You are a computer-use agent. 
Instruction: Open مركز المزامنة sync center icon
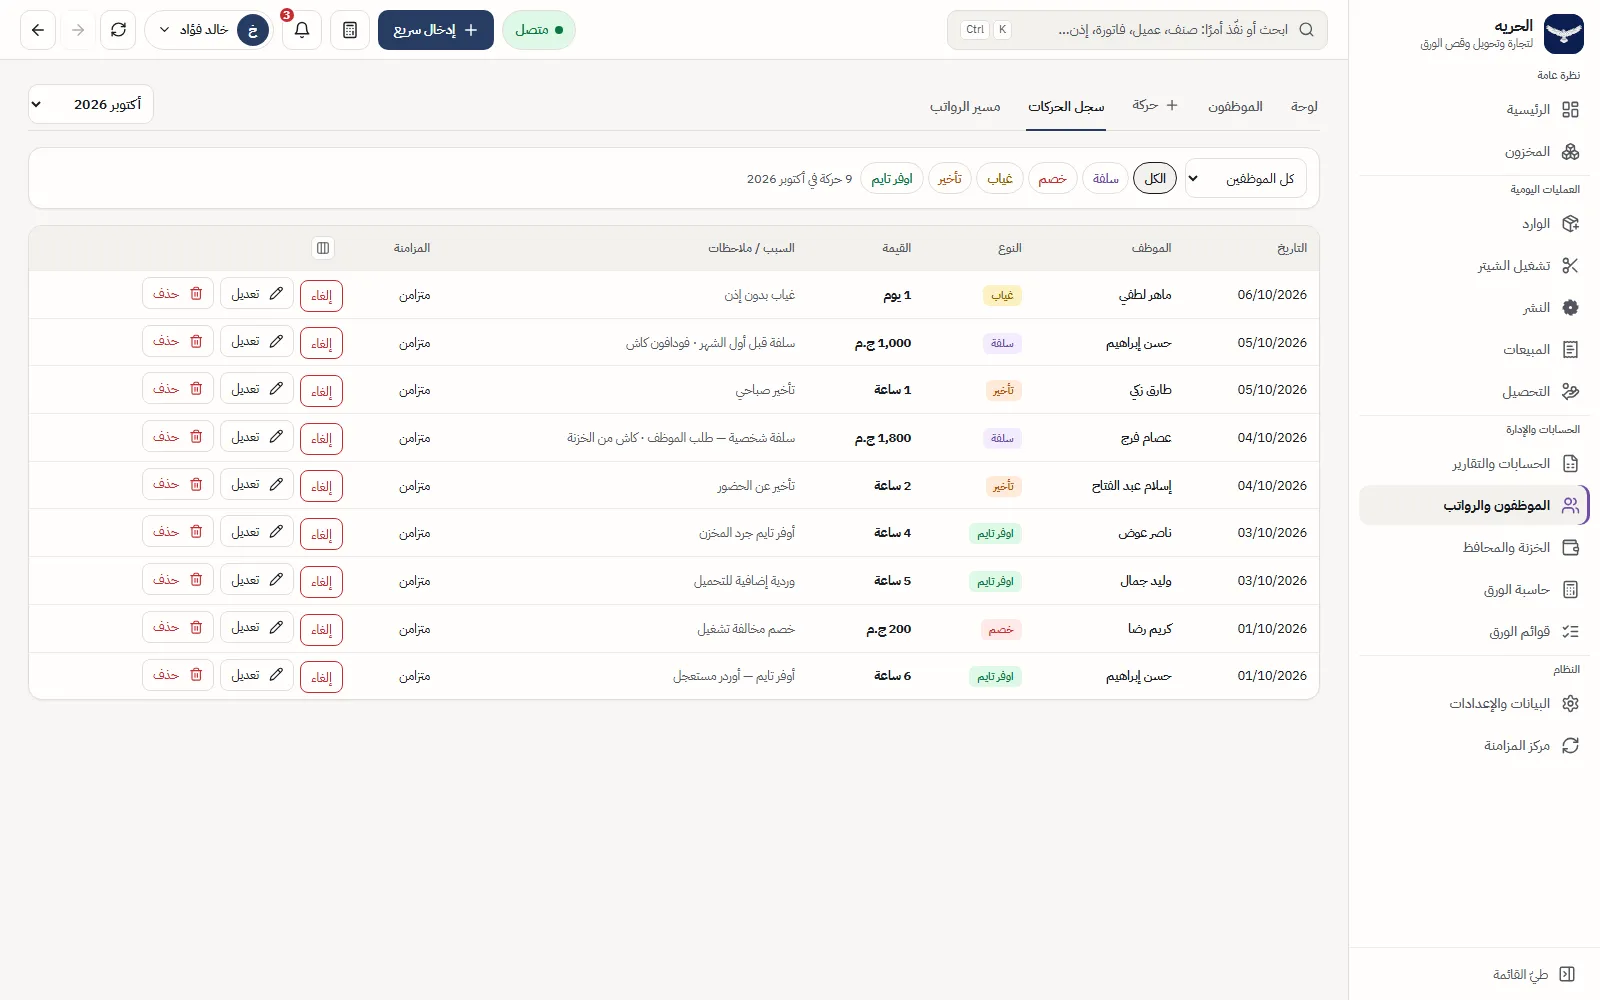click(1570, 746)
